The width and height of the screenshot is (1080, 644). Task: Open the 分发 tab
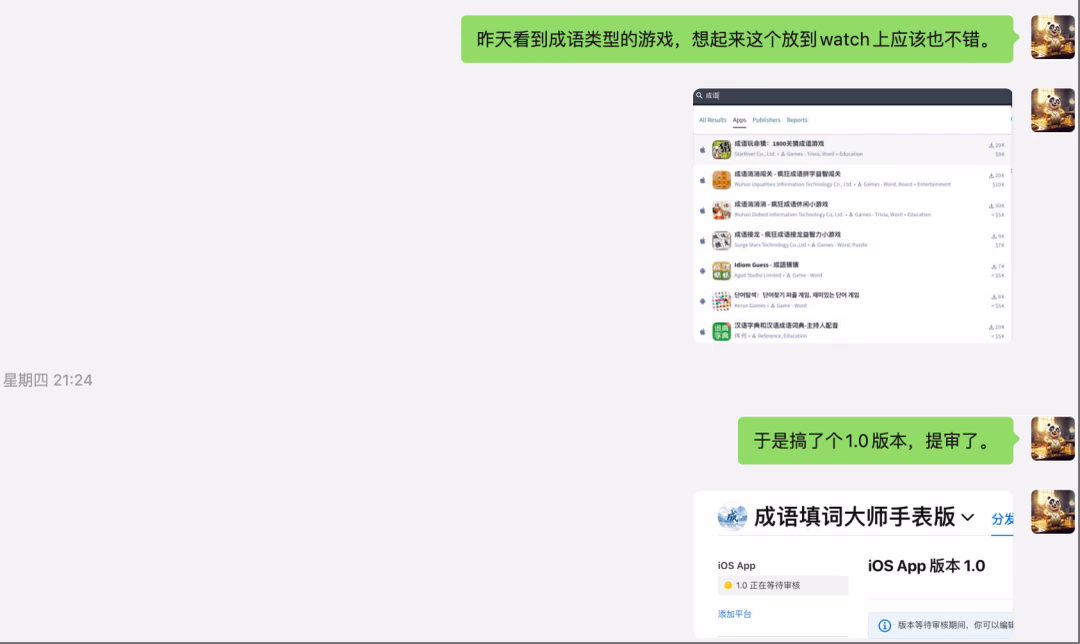pyautogui.click(x=1002, y=519)
